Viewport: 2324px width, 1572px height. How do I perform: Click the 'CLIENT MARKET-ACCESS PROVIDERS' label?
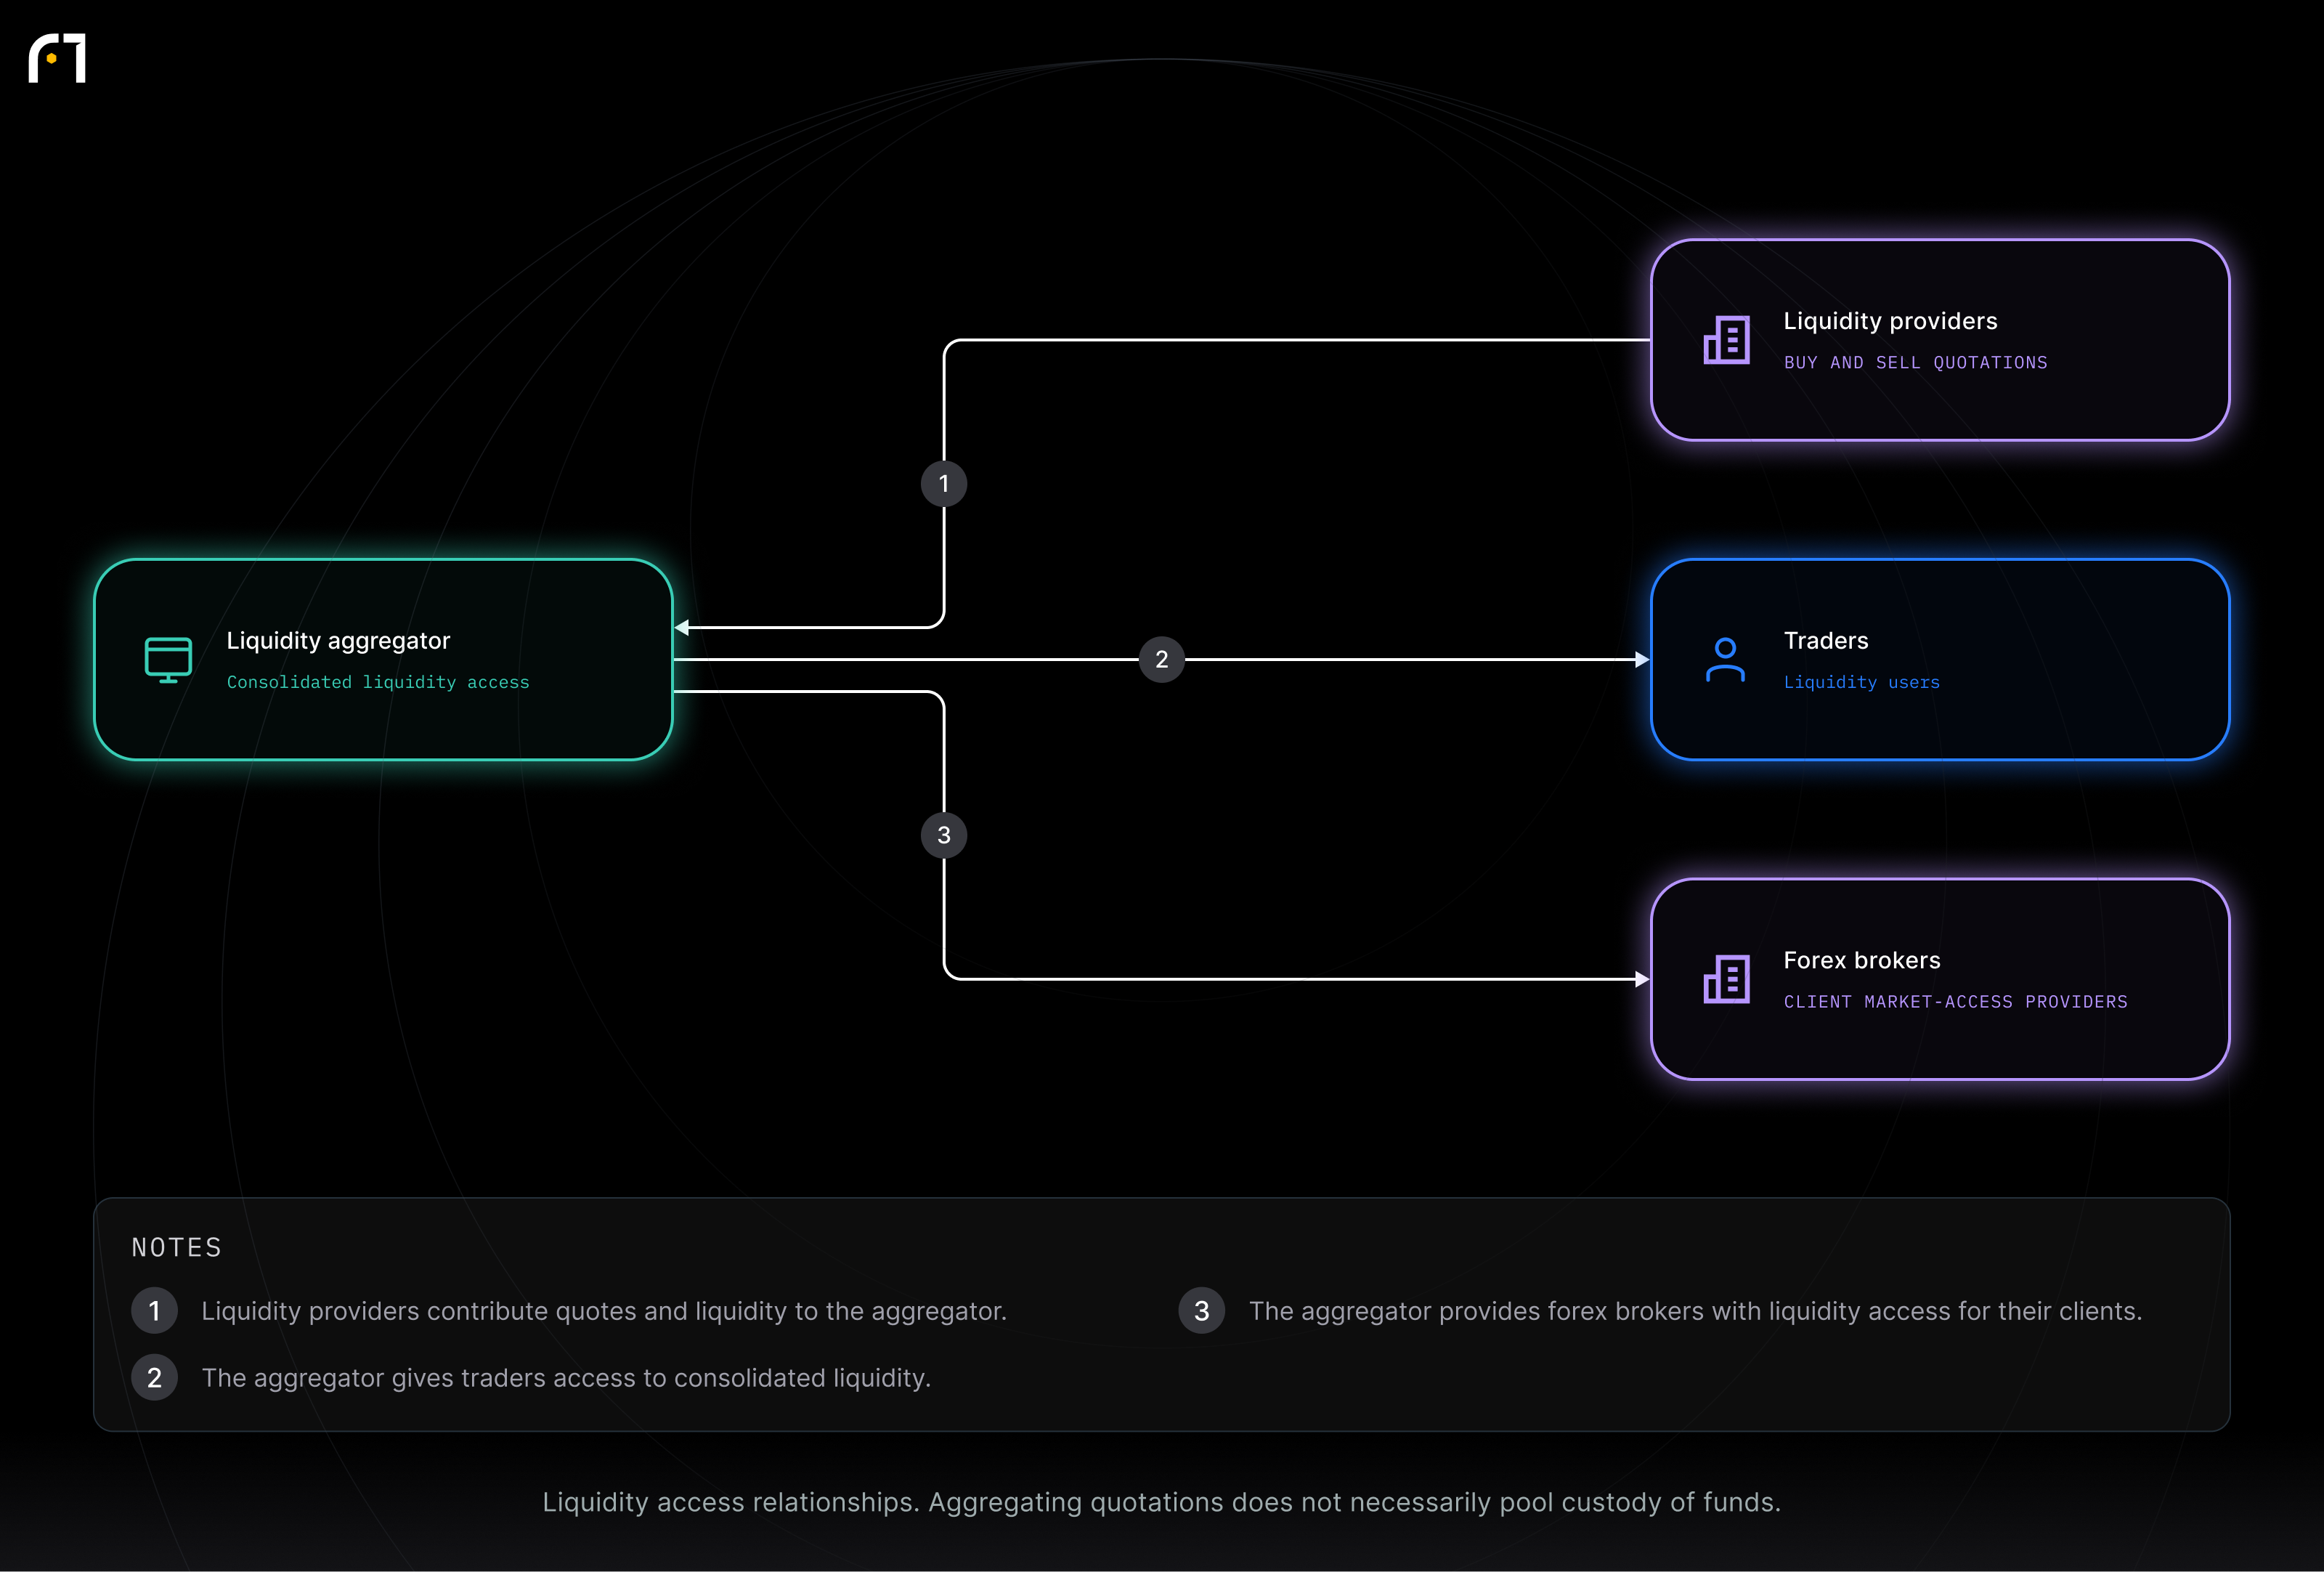tap(1955, 1002)
